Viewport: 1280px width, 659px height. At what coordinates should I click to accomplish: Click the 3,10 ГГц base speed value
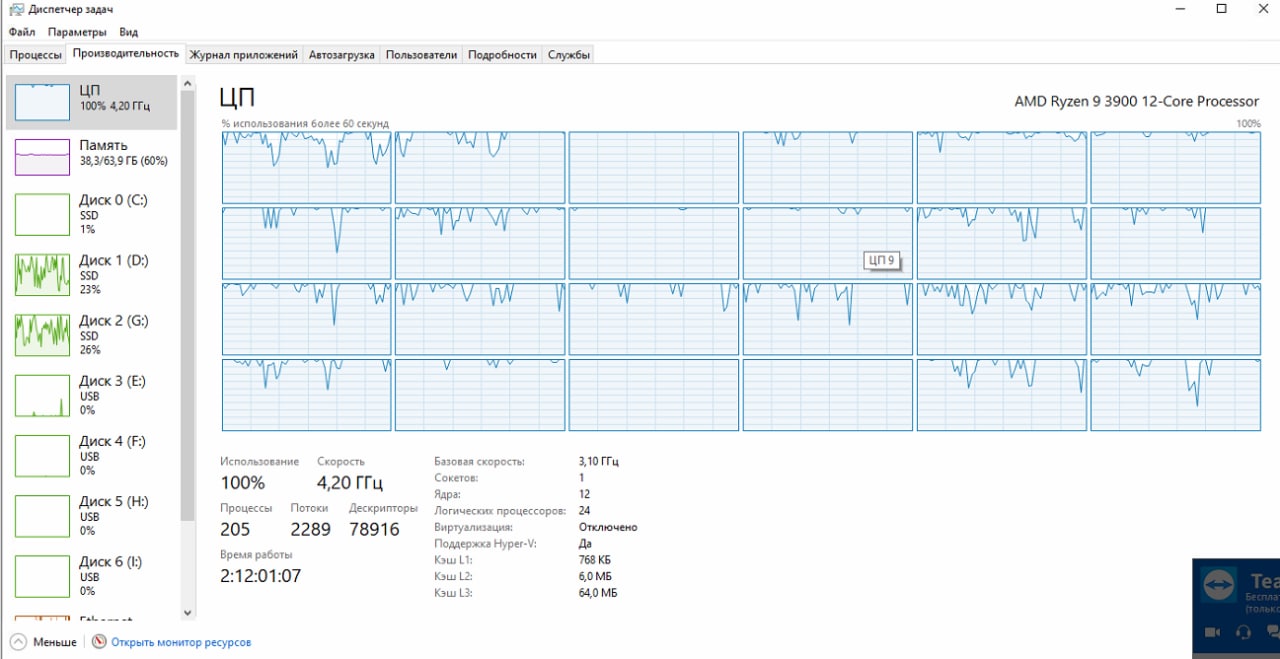(x=599, y=462)
